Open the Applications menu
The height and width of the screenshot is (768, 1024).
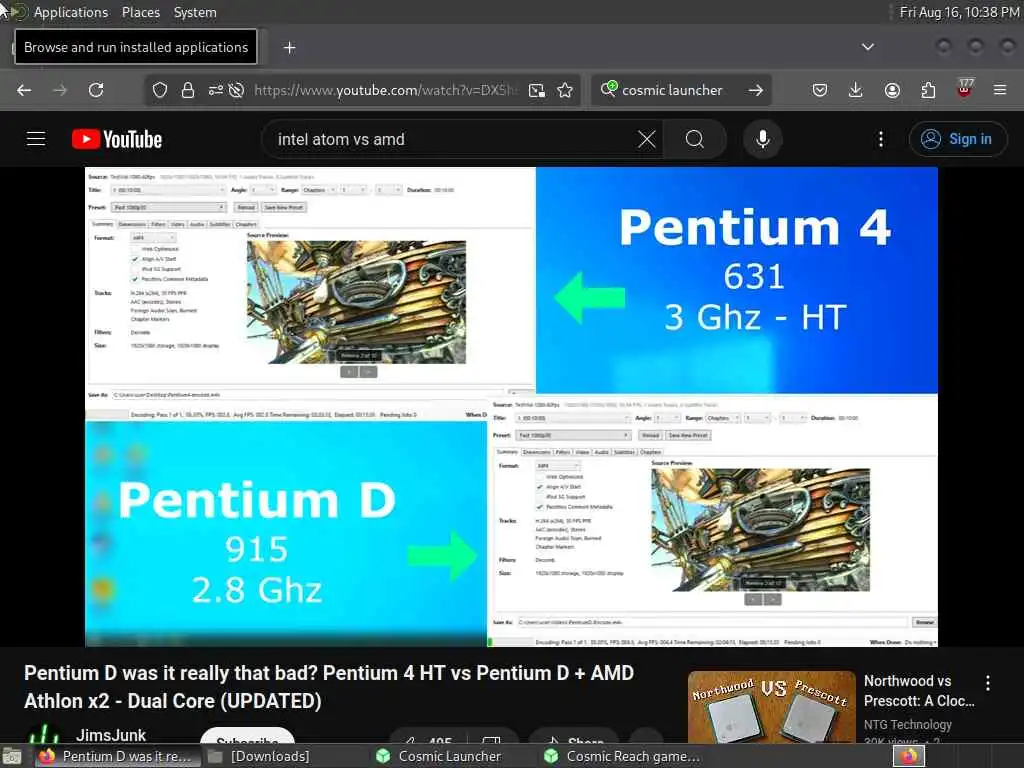click(71, 12)
